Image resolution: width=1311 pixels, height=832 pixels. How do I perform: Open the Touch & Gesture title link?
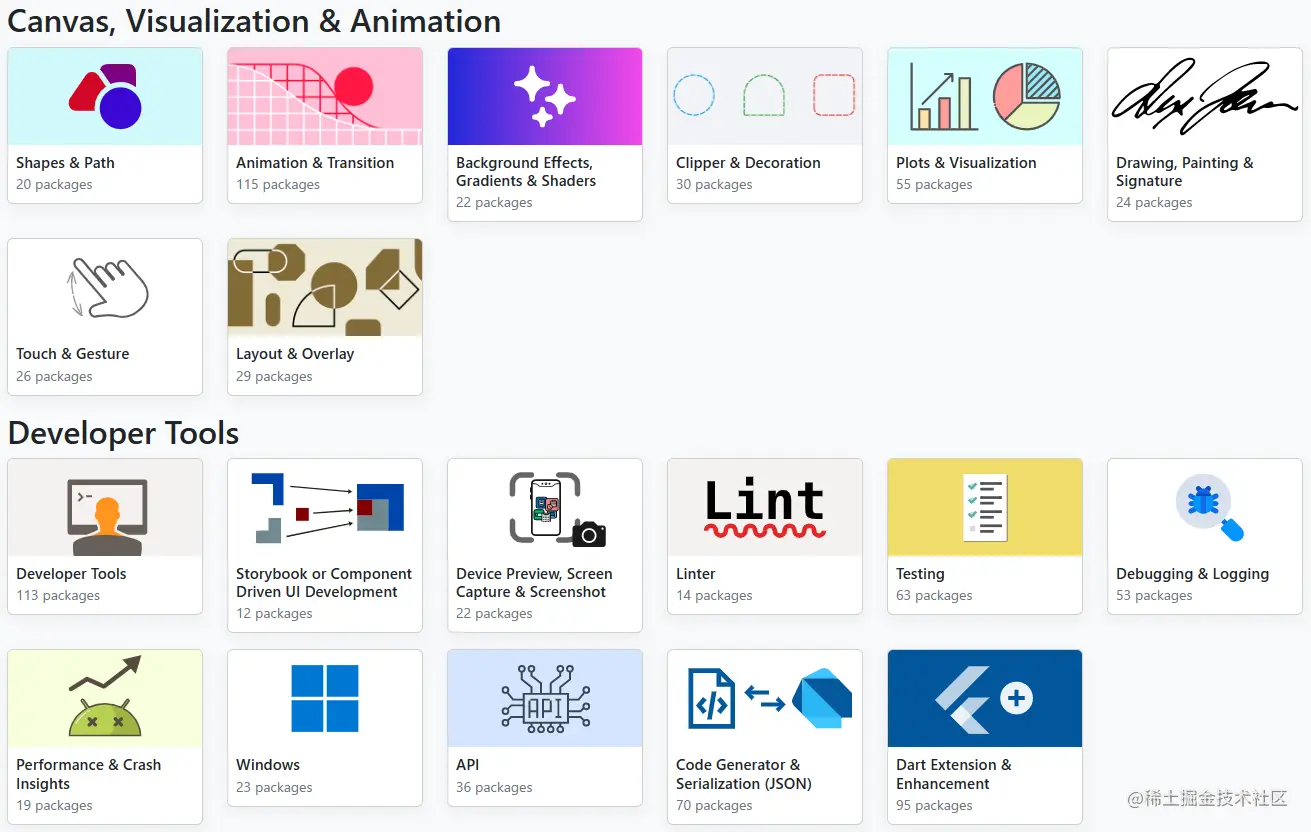(73, 354)
